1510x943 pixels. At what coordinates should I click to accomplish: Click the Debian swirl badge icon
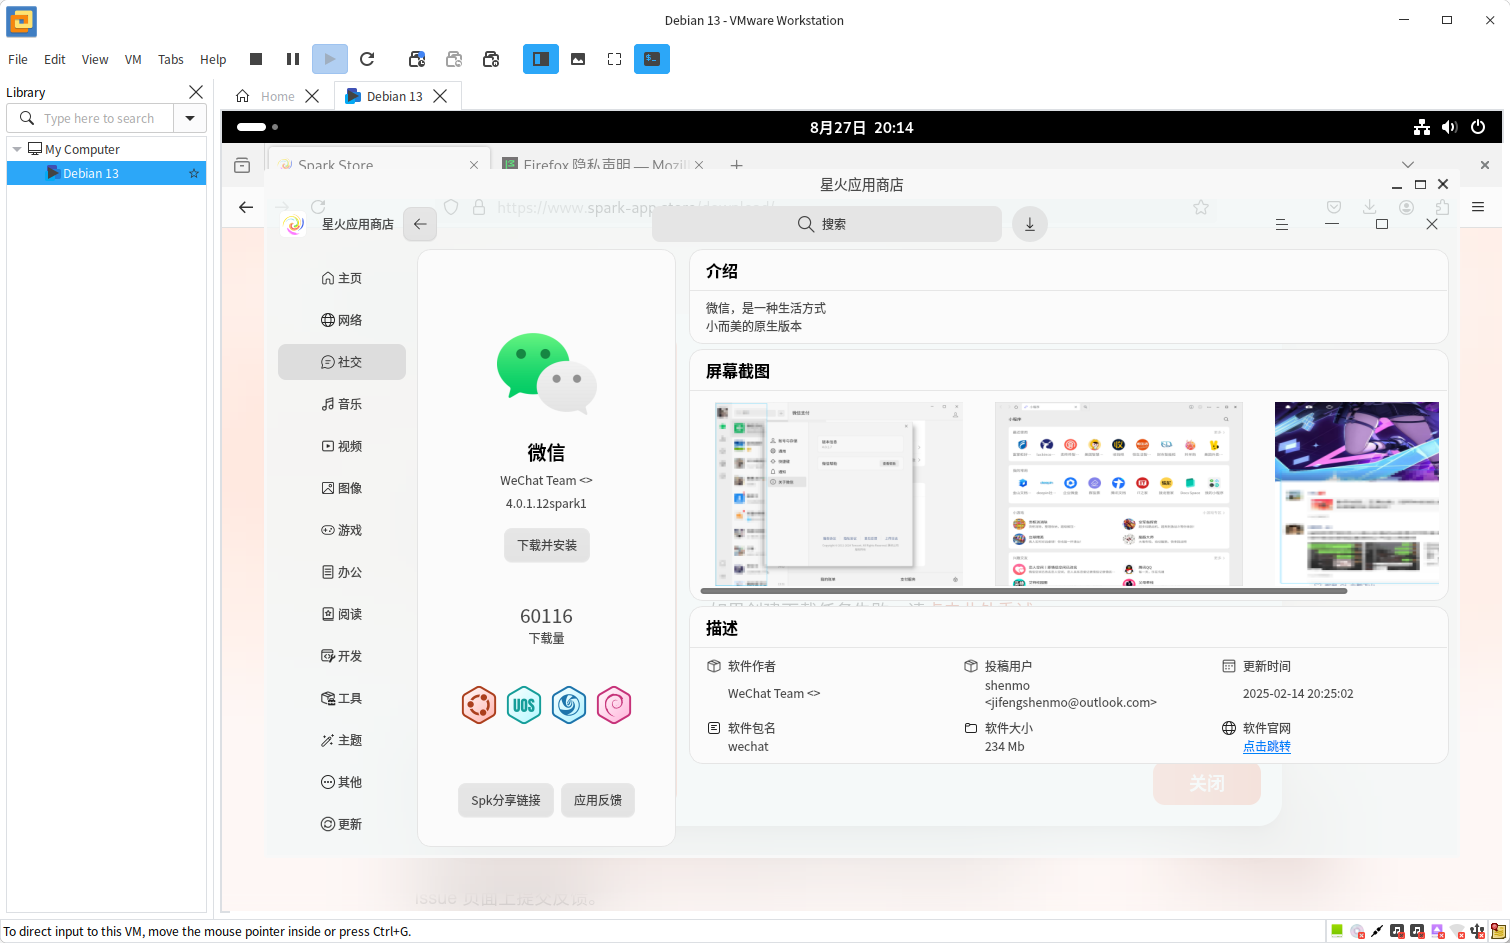[x=614, y=705]
